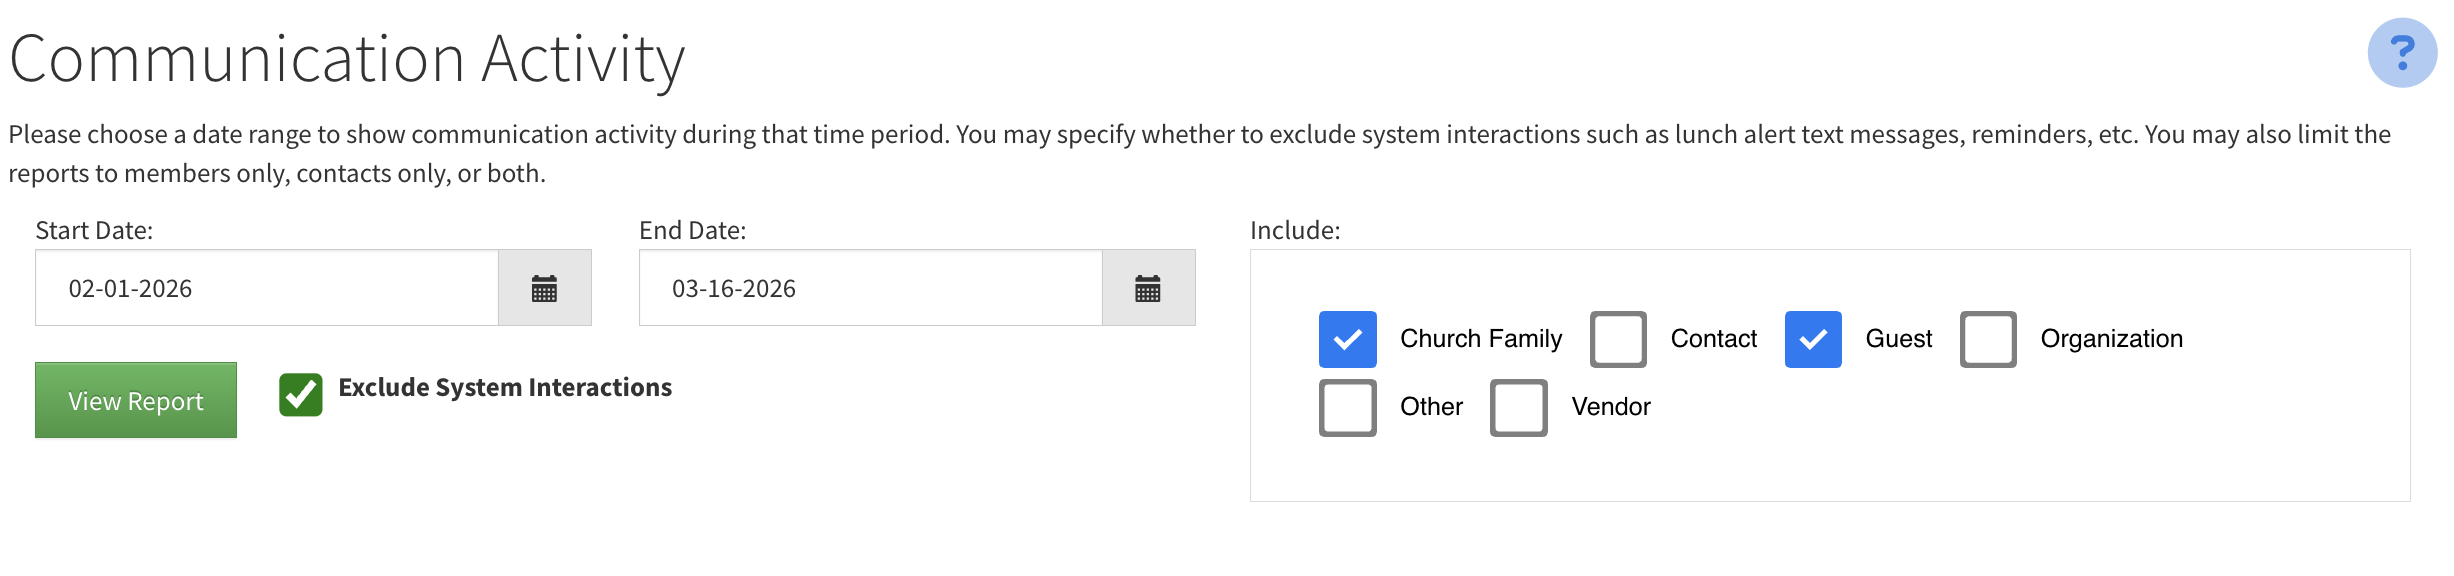Image resolution: width=2454 pixels, height=576 pixels.
Task: Click the "Other" label text
Action: click(x=1431, y=408)
